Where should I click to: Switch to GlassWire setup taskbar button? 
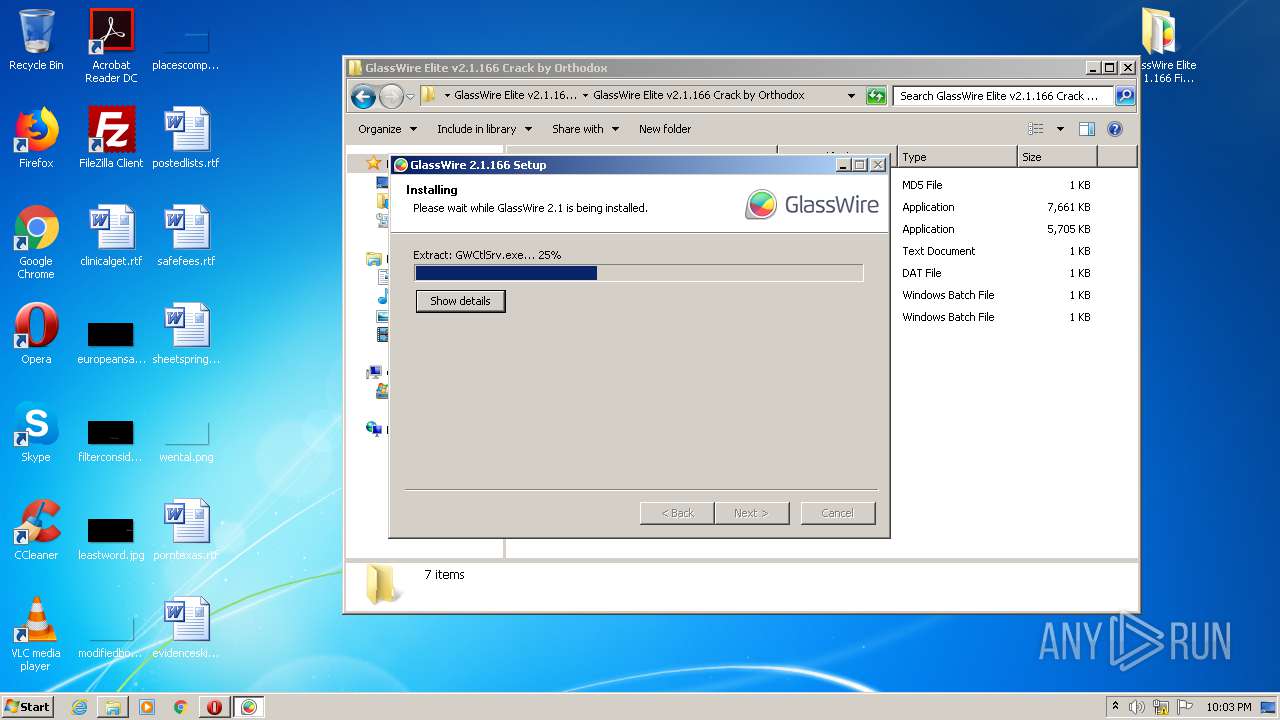[x=249, y=707]
